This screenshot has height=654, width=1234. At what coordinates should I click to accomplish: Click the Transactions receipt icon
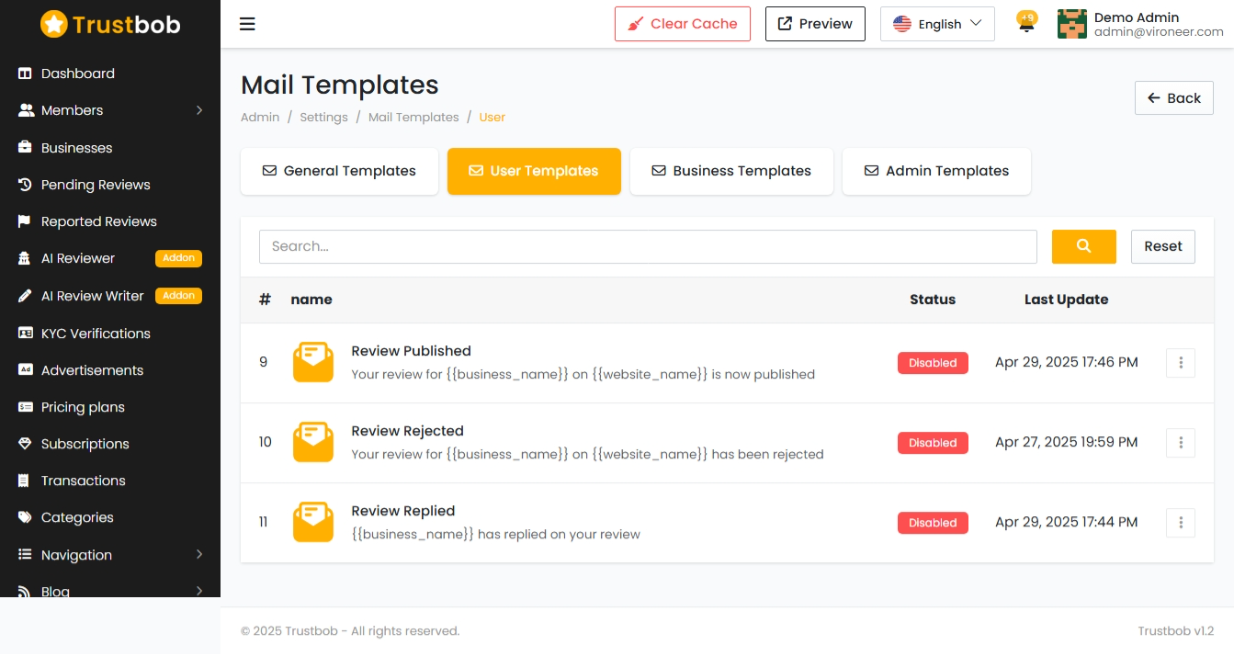pyautogui.click(x=25, y=481)
